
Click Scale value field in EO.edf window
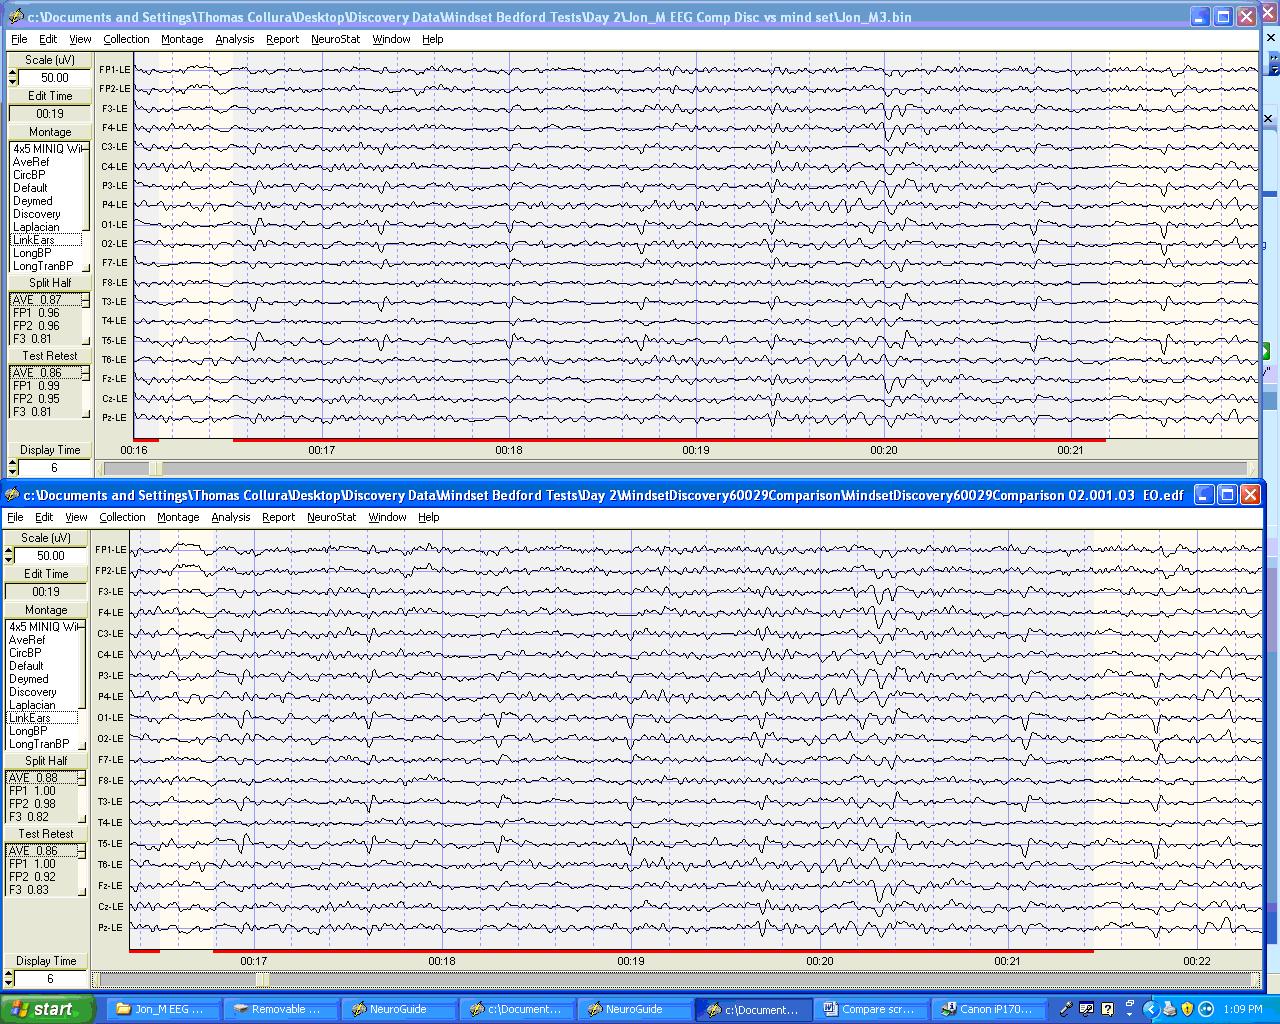pyautogui.click(x=50, y=556)
